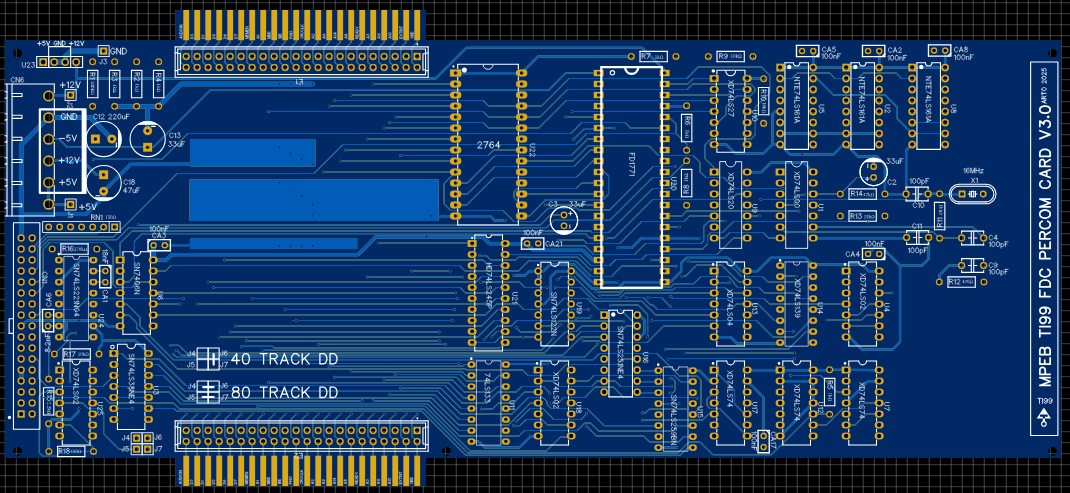This screenshot has height=493, width=1070.
Task: Click the 2764 EPROM chip
Action: point(487,146)
